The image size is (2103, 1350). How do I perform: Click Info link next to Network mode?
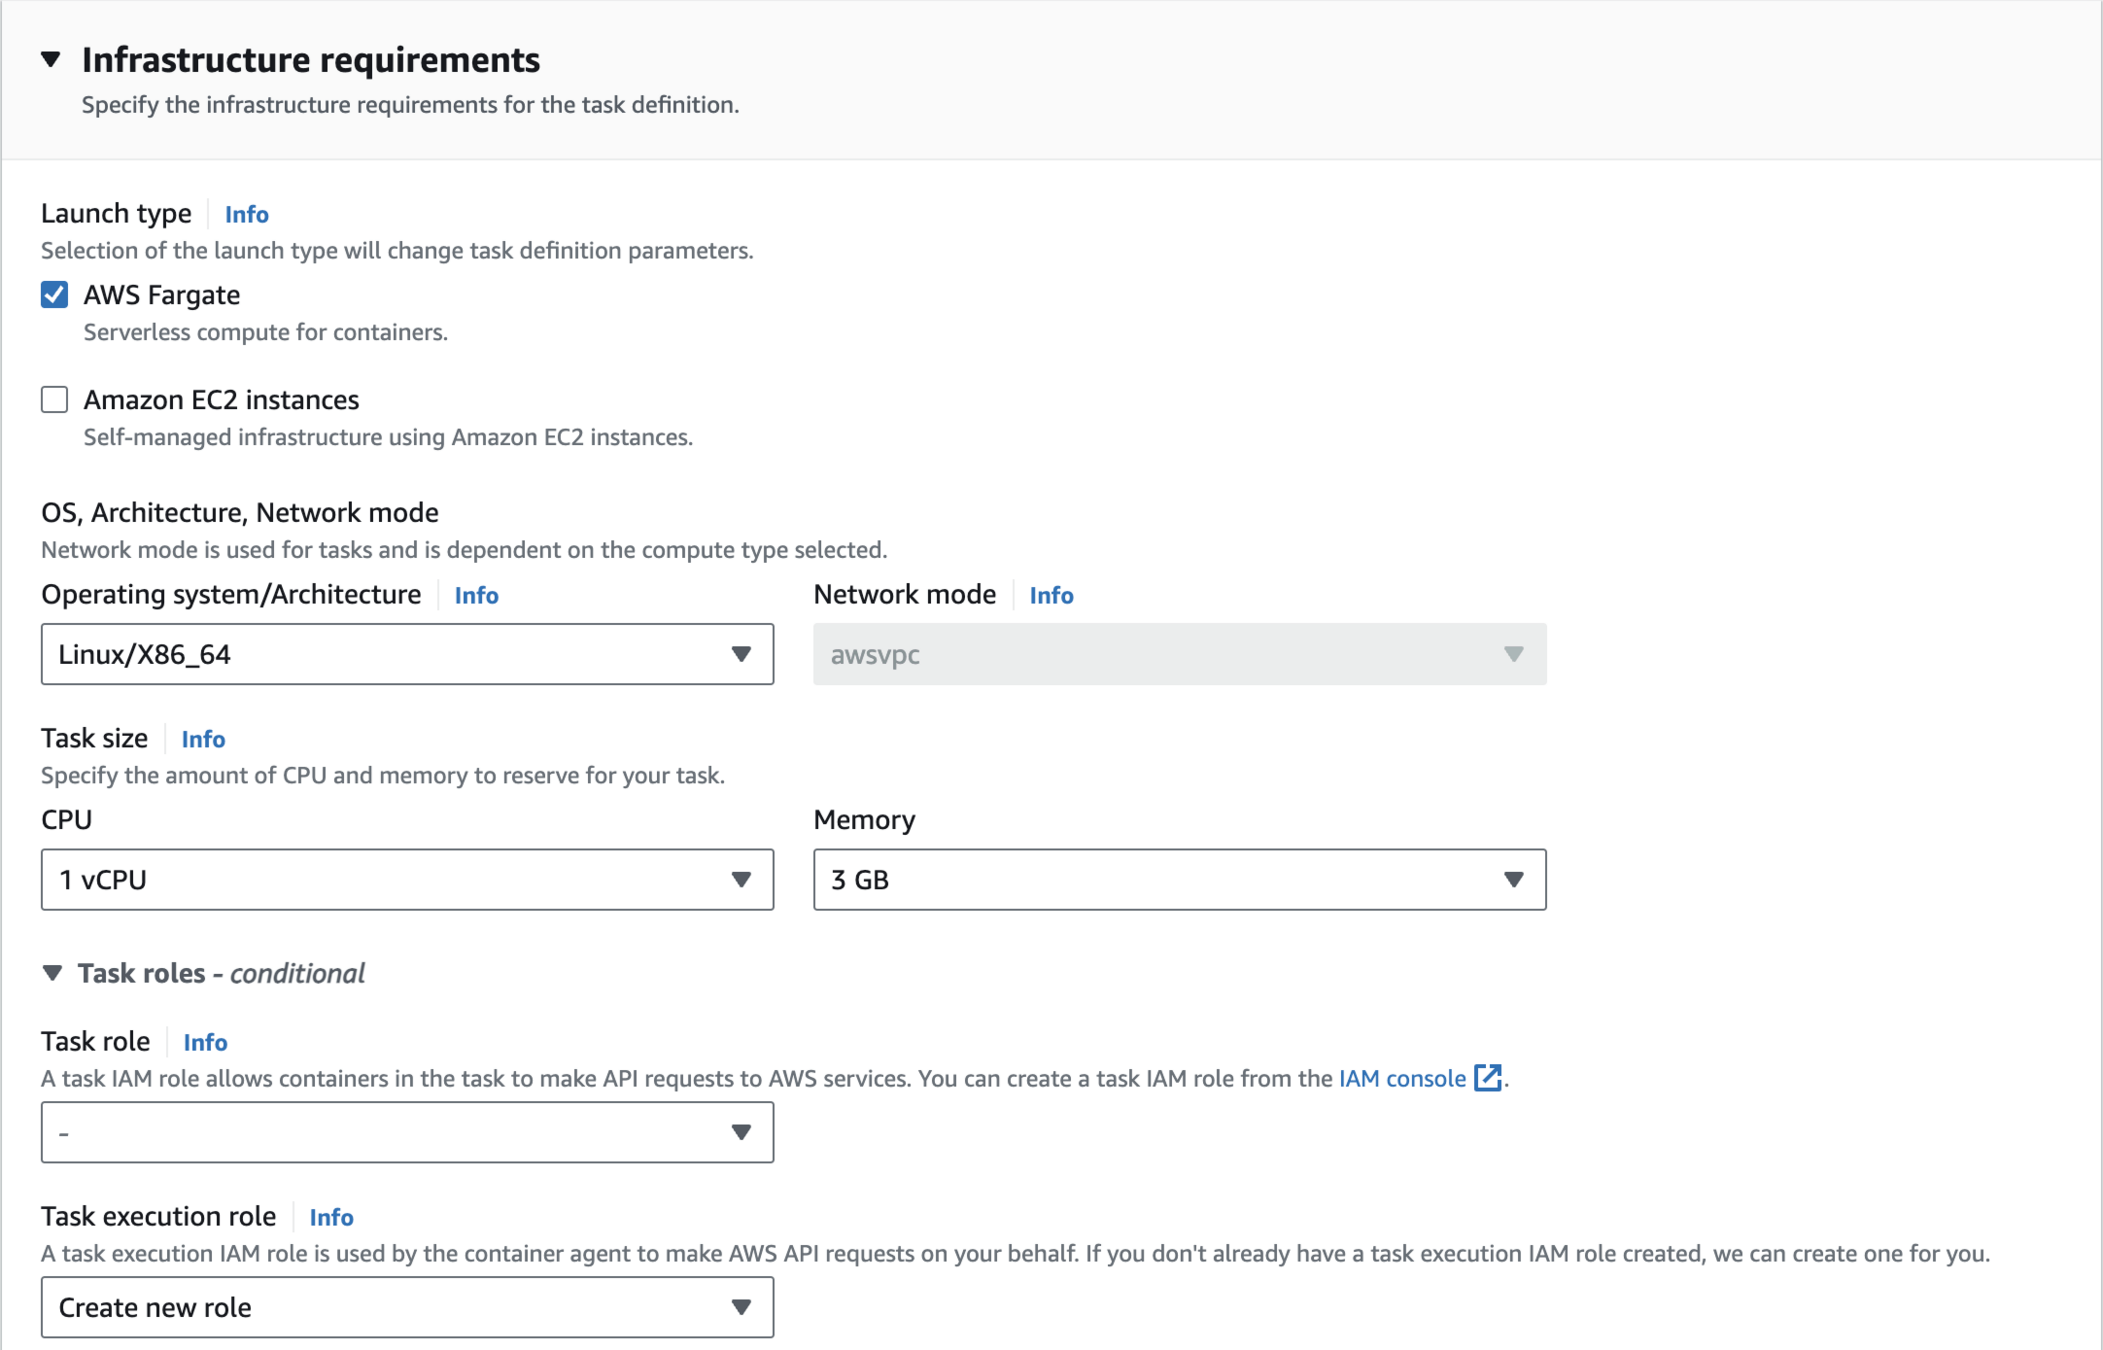coord(1051,595)
